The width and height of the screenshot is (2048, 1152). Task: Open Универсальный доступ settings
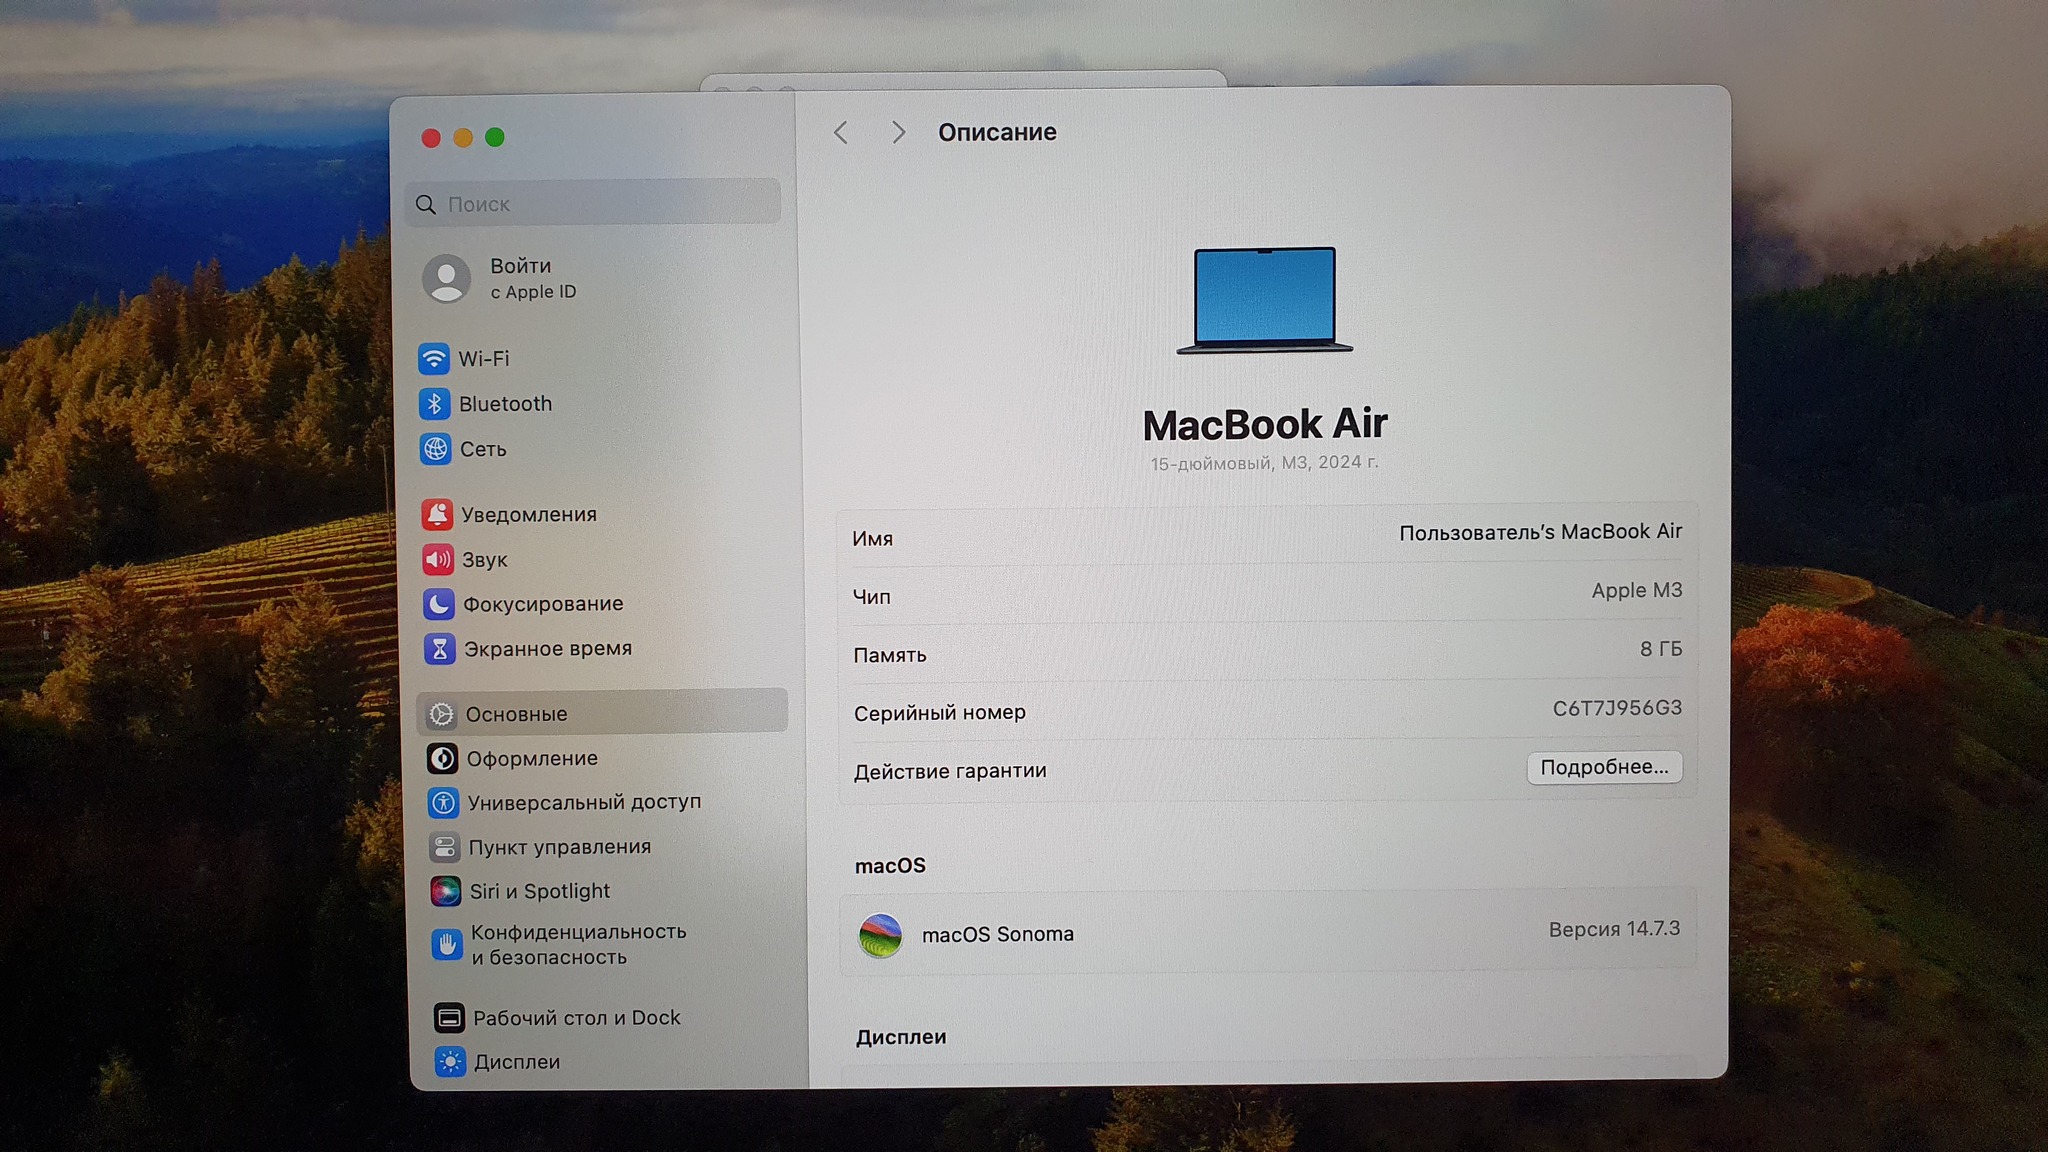pyautogui.click(x=583, y=802)
